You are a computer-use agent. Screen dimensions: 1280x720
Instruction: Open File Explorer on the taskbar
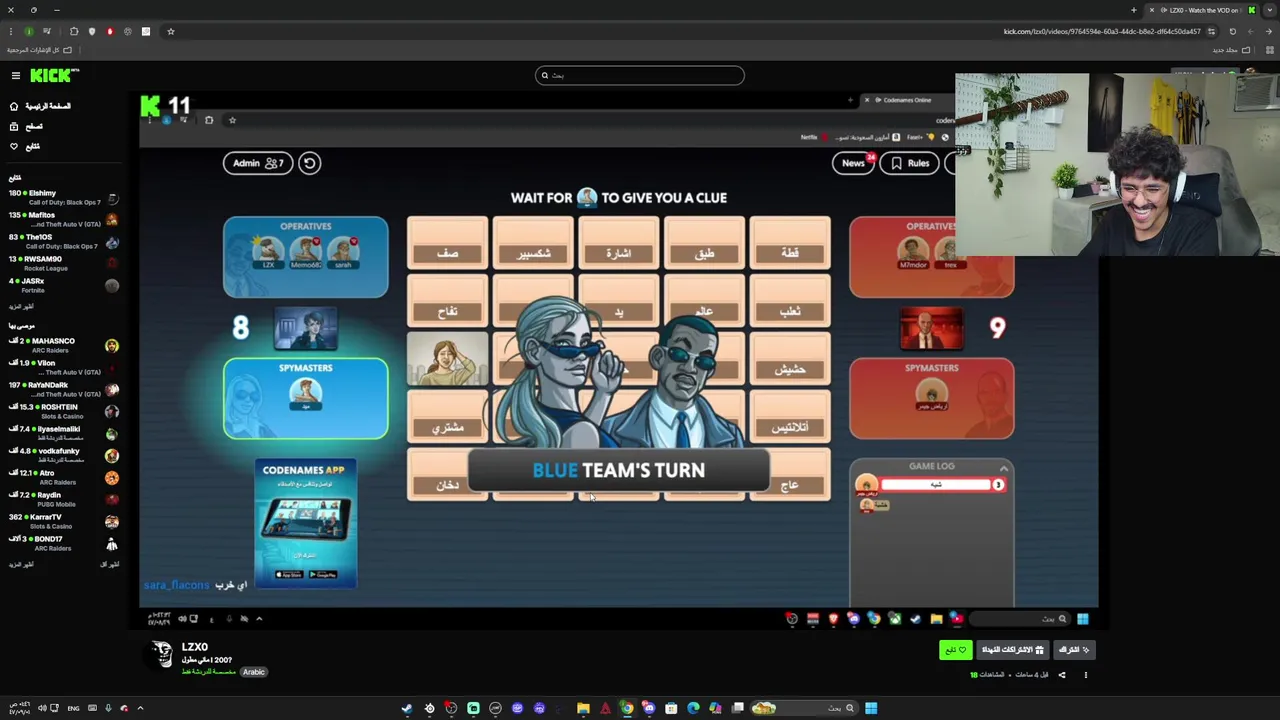(583, 708)
